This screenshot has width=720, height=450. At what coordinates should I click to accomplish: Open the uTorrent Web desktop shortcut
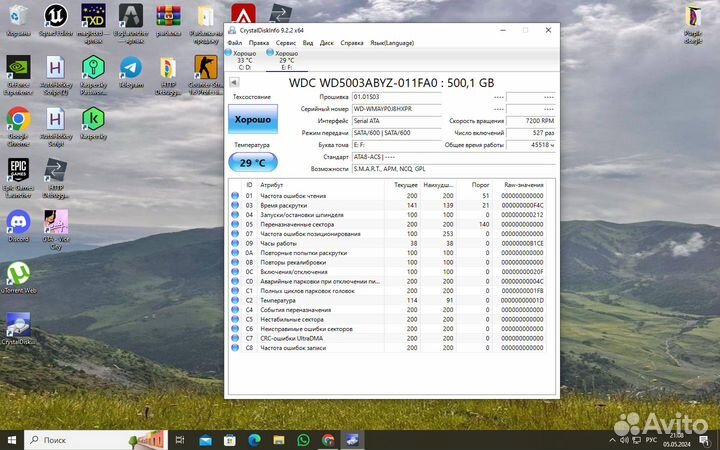click(x=18, y=274)
